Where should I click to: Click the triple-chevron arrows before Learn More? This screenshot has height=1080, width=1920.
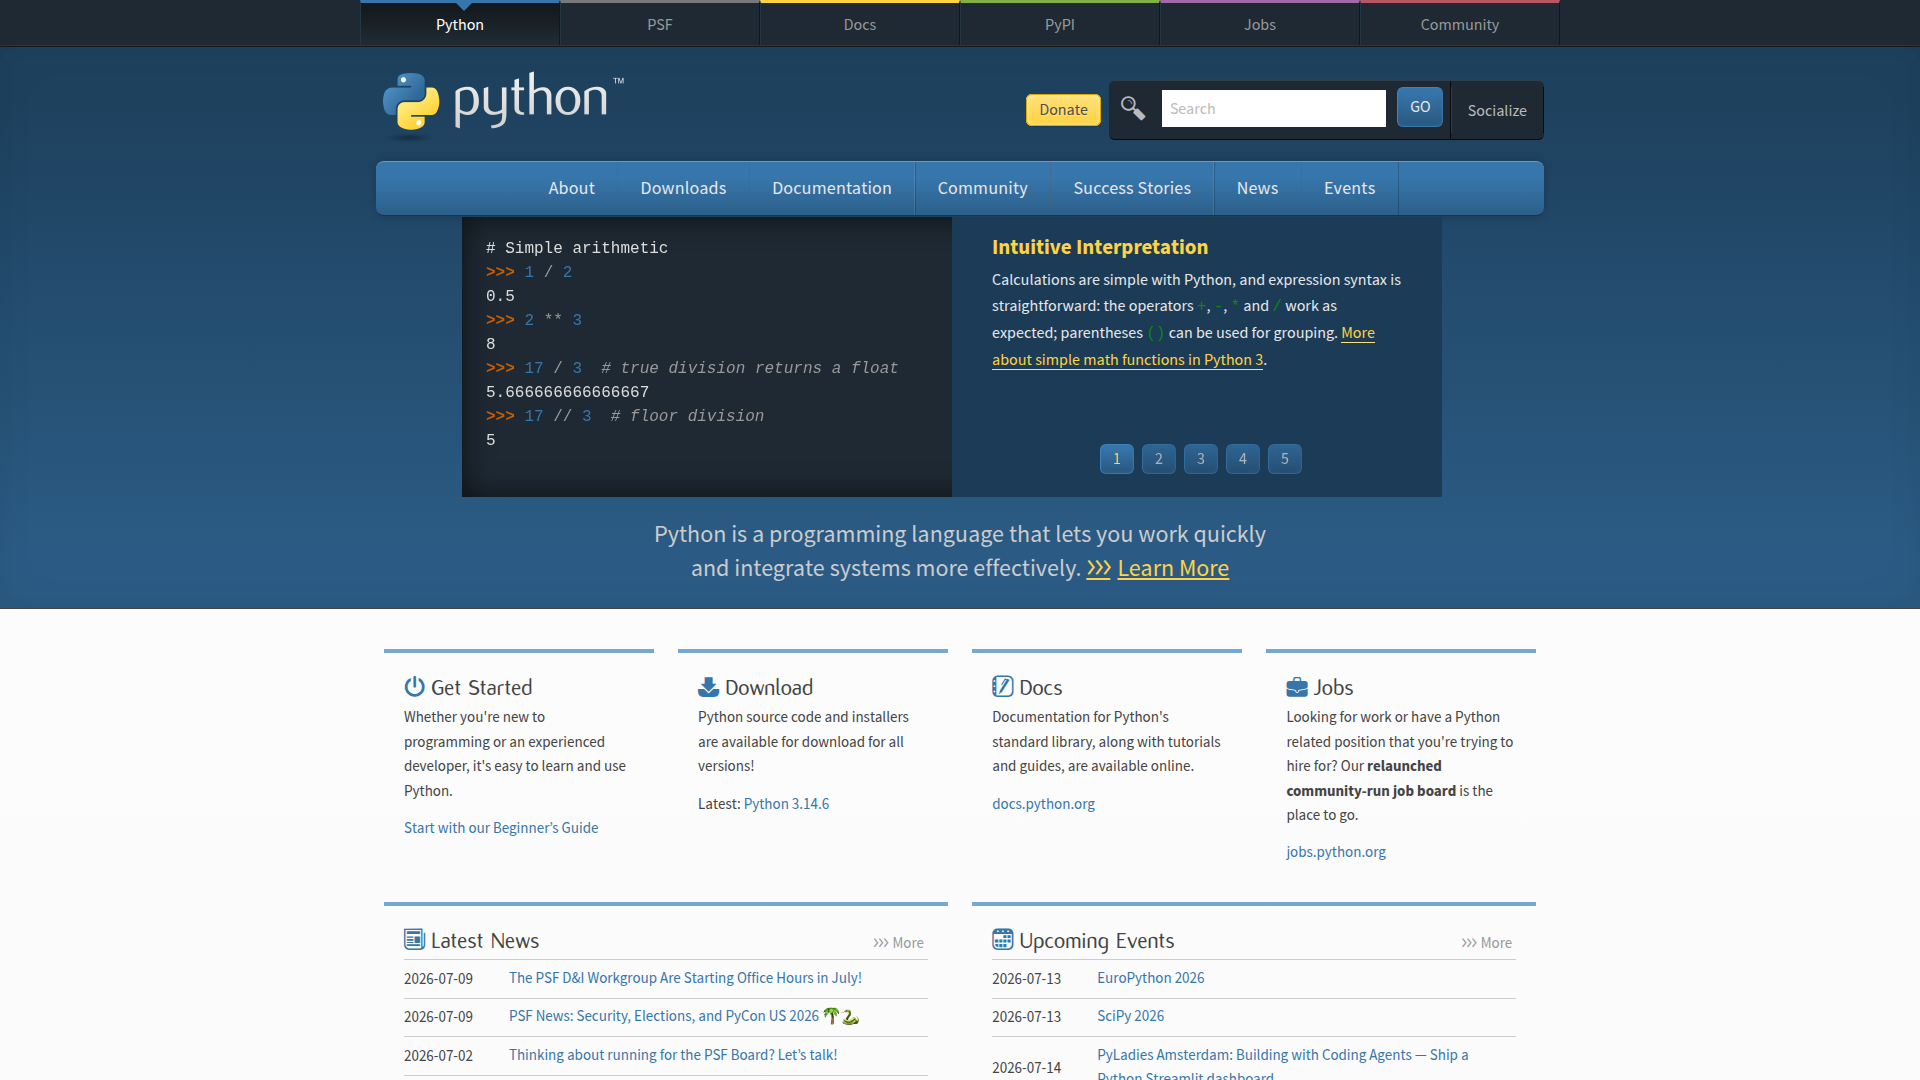tap(1099, 569)
